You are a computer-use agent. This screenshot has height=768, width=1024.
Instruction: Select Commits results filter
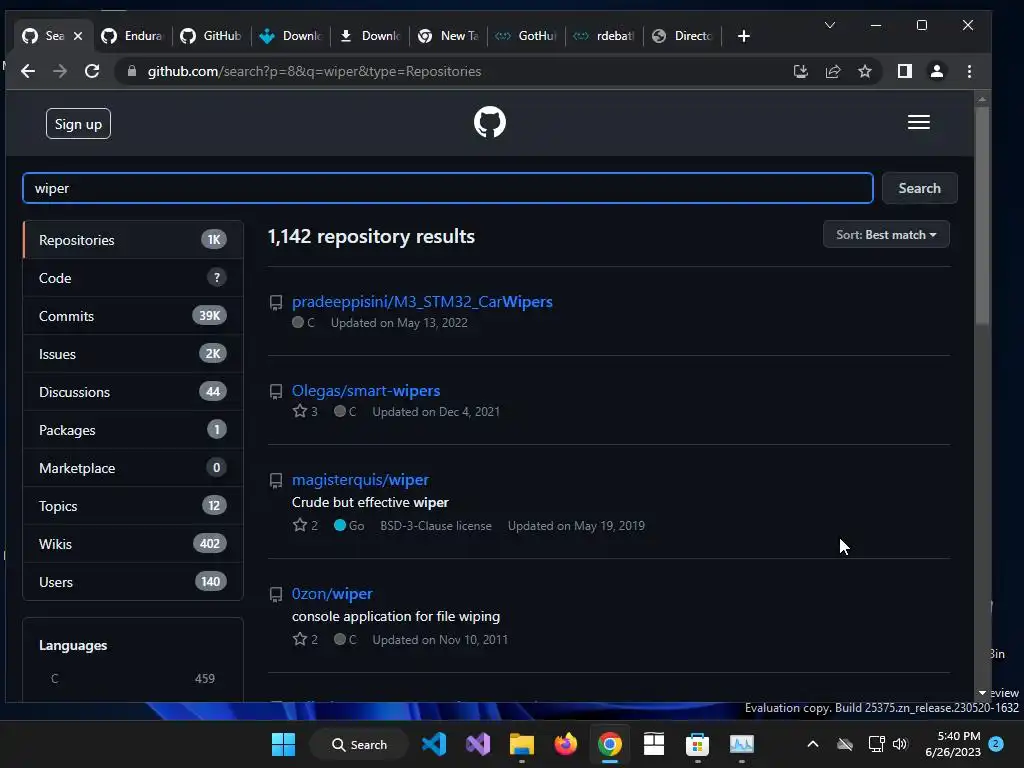133,316
